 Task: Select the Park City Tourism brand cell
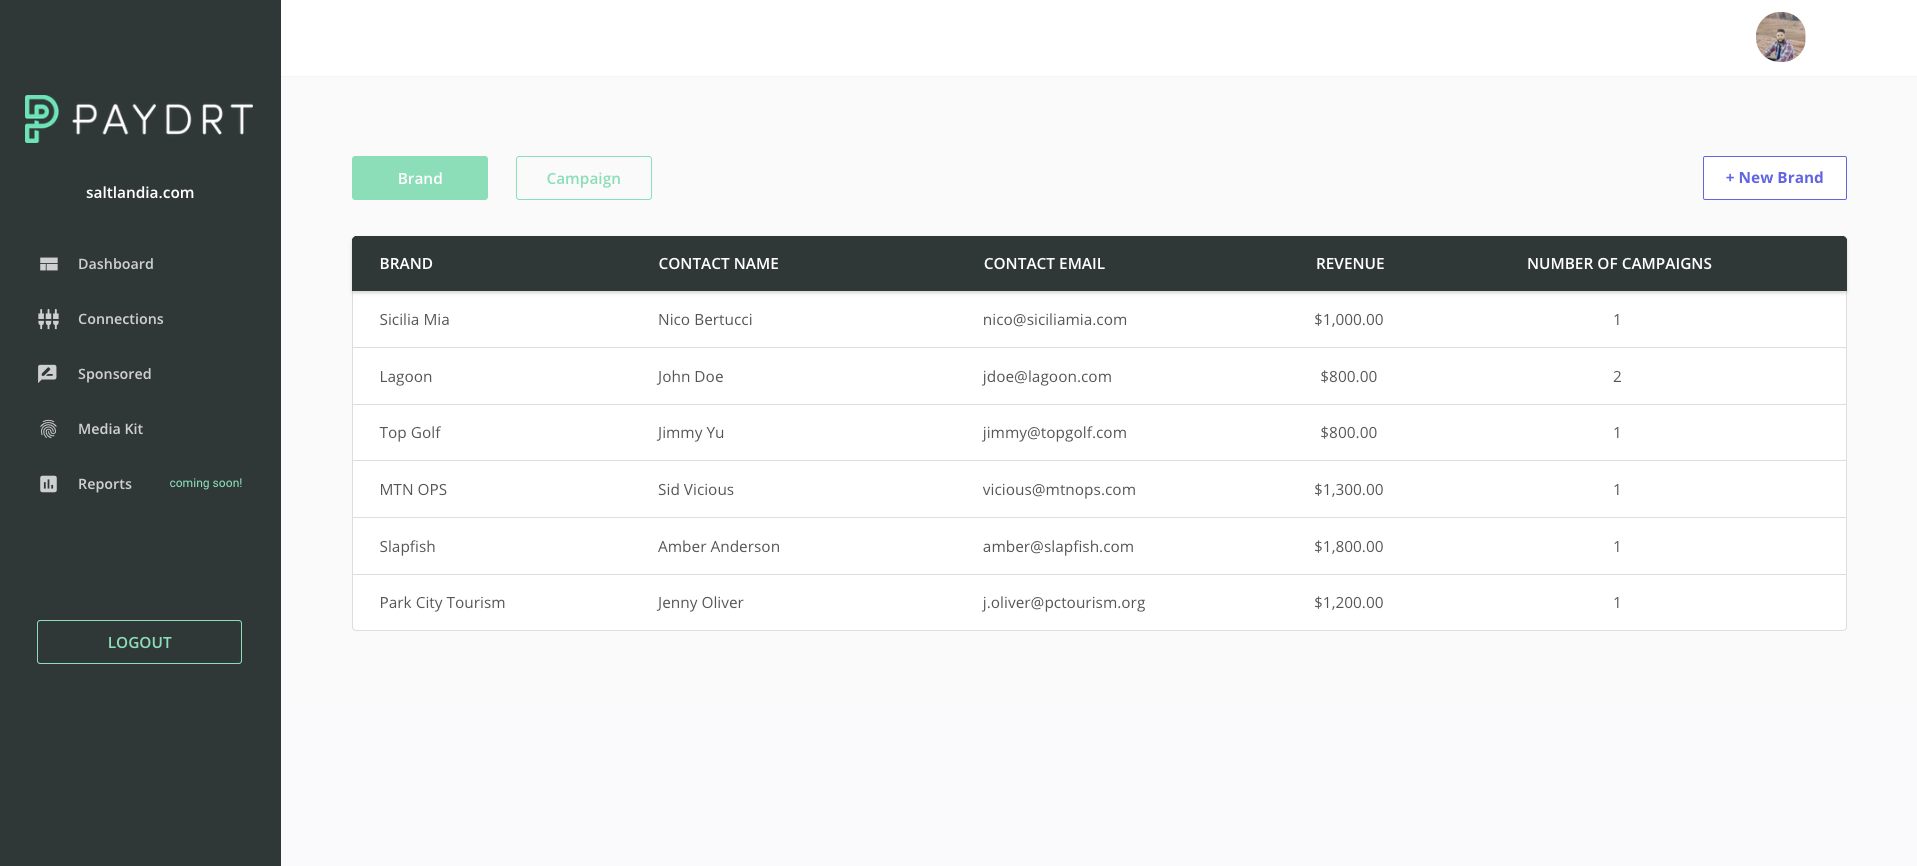(442, 603)
